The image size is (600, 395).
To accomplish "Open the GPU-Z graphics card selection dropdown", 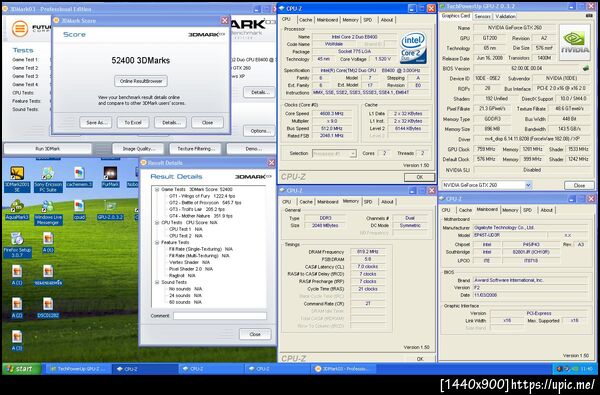I will 528,185.
